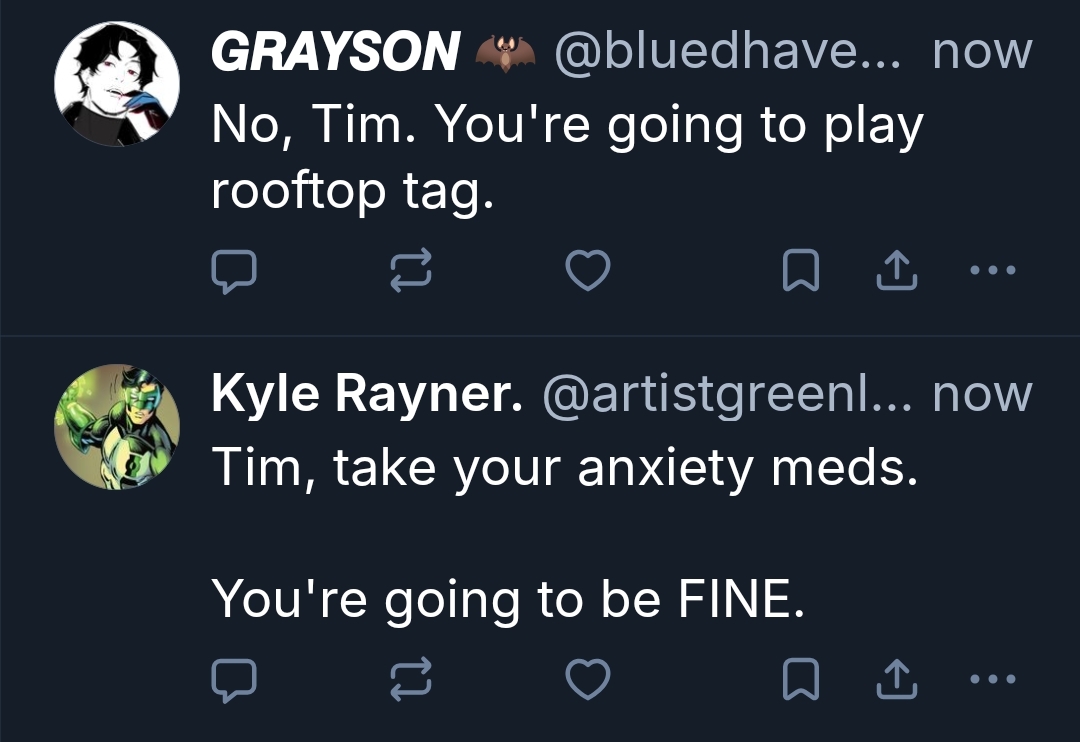Click the bat emoji beside GRAYSON

506,52
